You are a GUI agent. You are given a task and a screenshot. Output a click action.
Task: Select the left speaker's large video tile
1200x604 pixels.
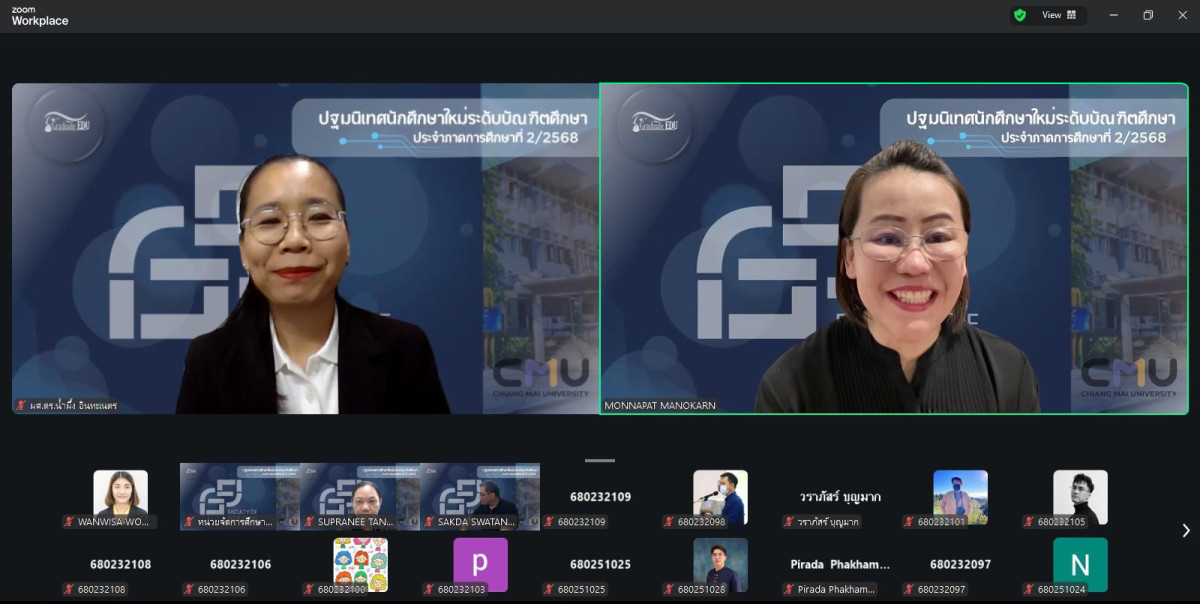305,248
